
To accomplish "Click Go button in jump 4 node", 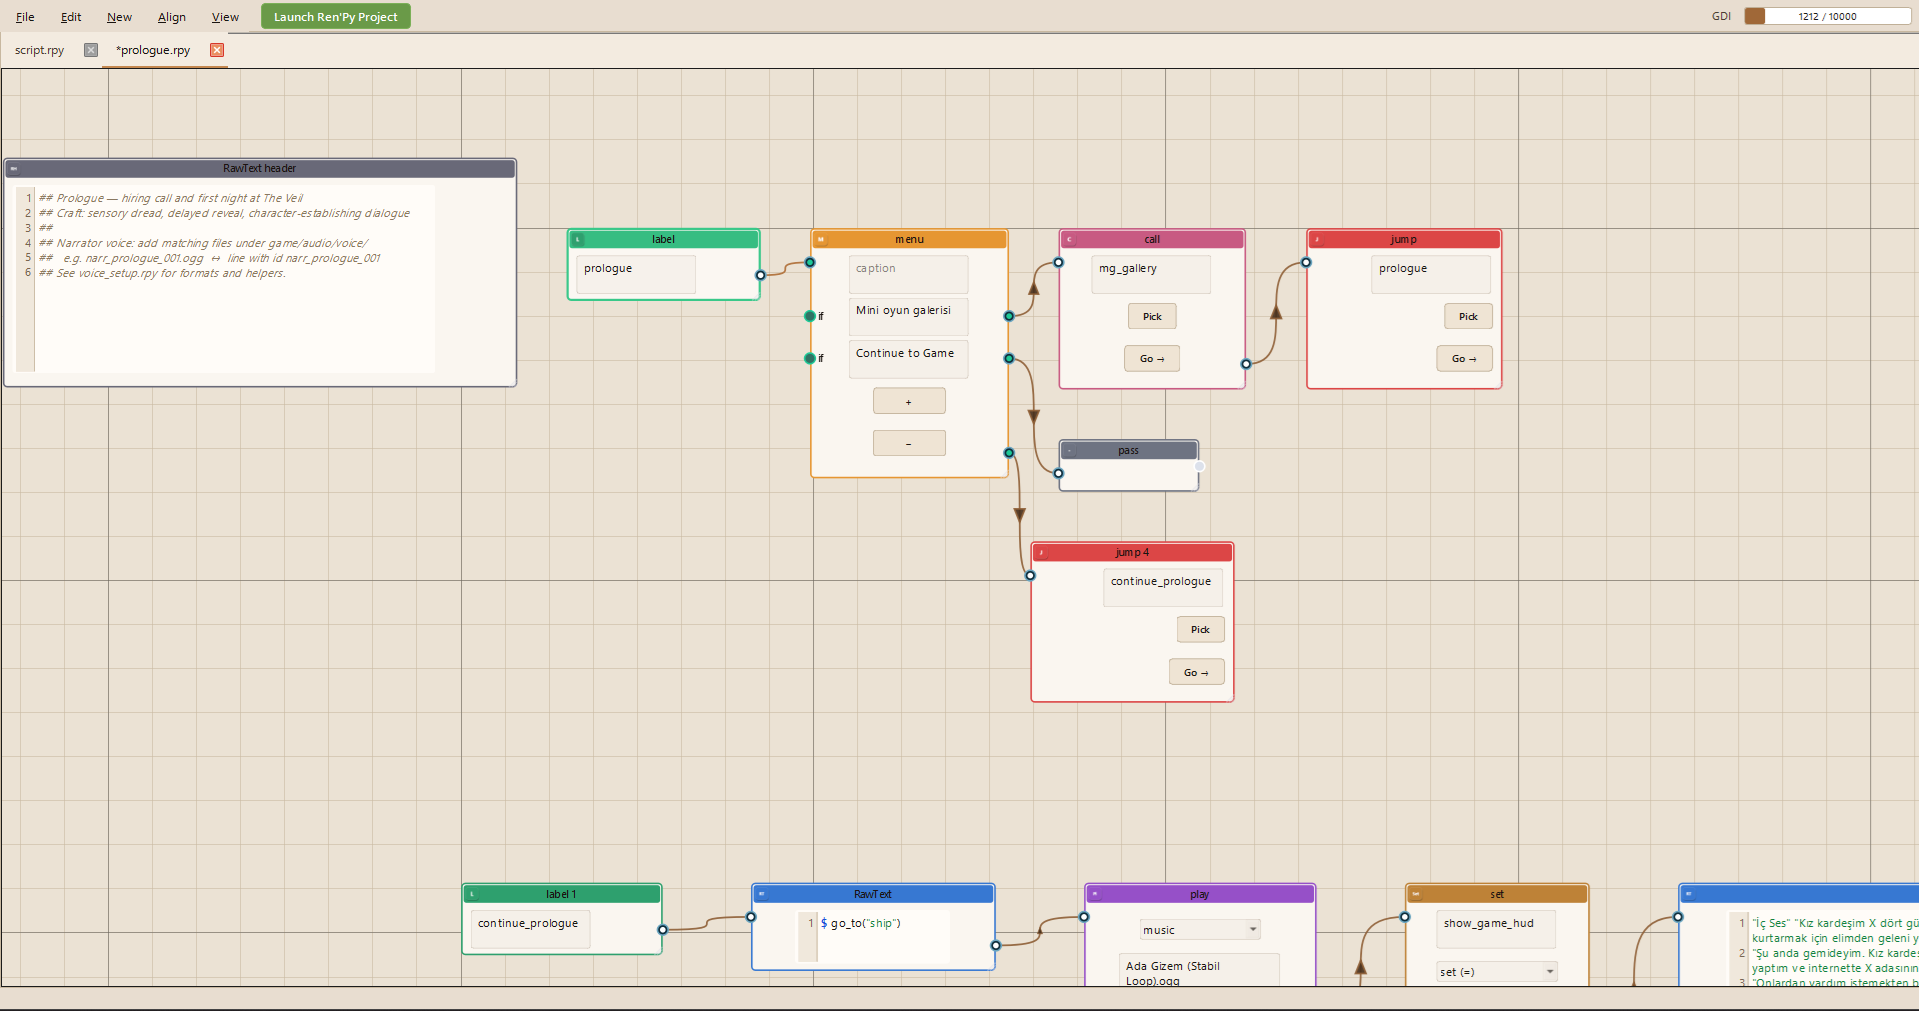I will pyautogui.click(x=1196, y=673).
